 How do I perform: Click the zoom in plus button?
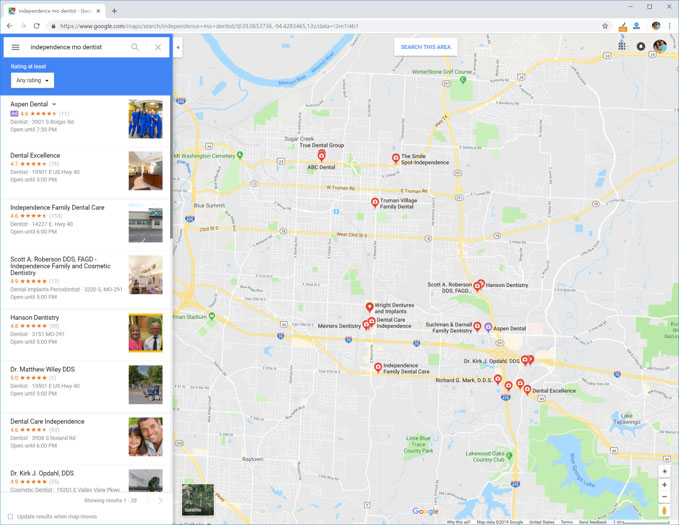click(664, 485)
